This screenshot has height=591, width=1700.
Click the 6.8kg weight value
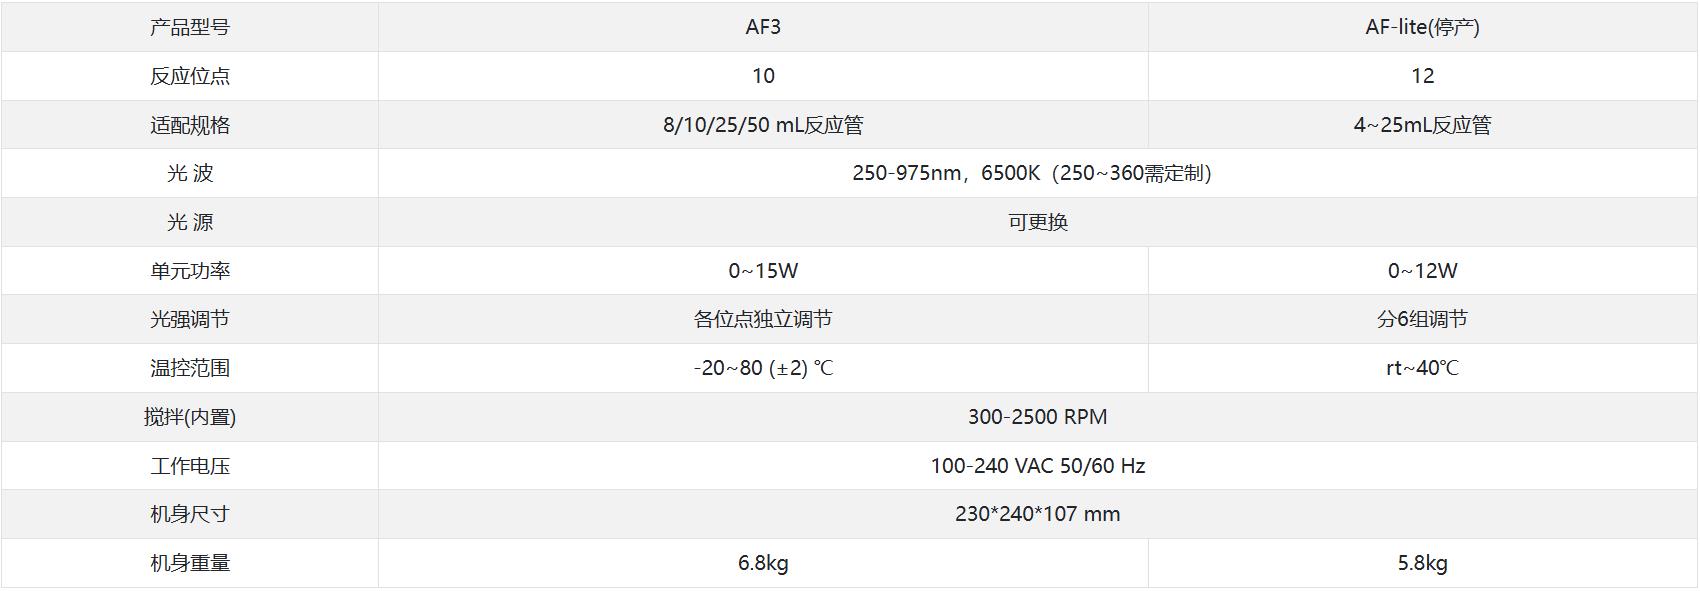point(763,563)
